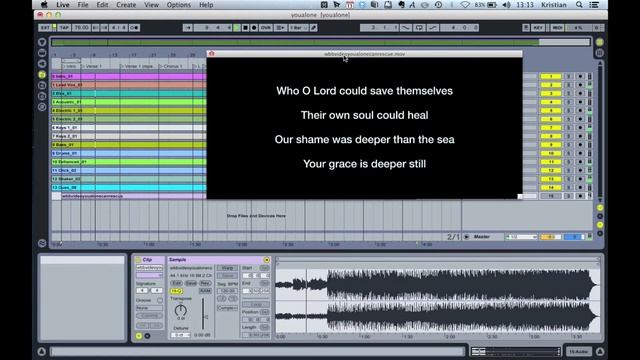Enable Draw Mode pencil tool
This screenshot has height=360, width=640.
tap(313, 28)
